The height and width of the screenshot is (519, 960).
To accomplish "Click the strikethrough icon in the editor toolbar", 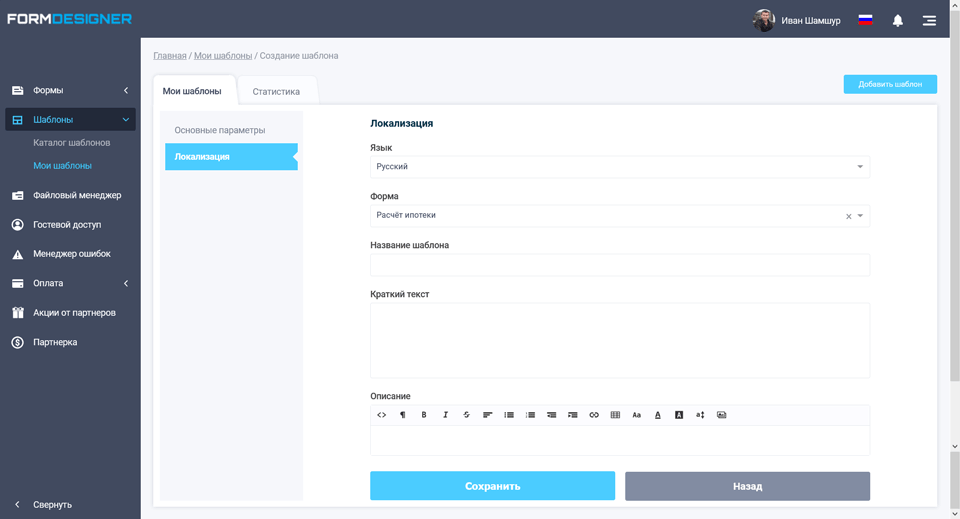I will [x=466, y=415].
